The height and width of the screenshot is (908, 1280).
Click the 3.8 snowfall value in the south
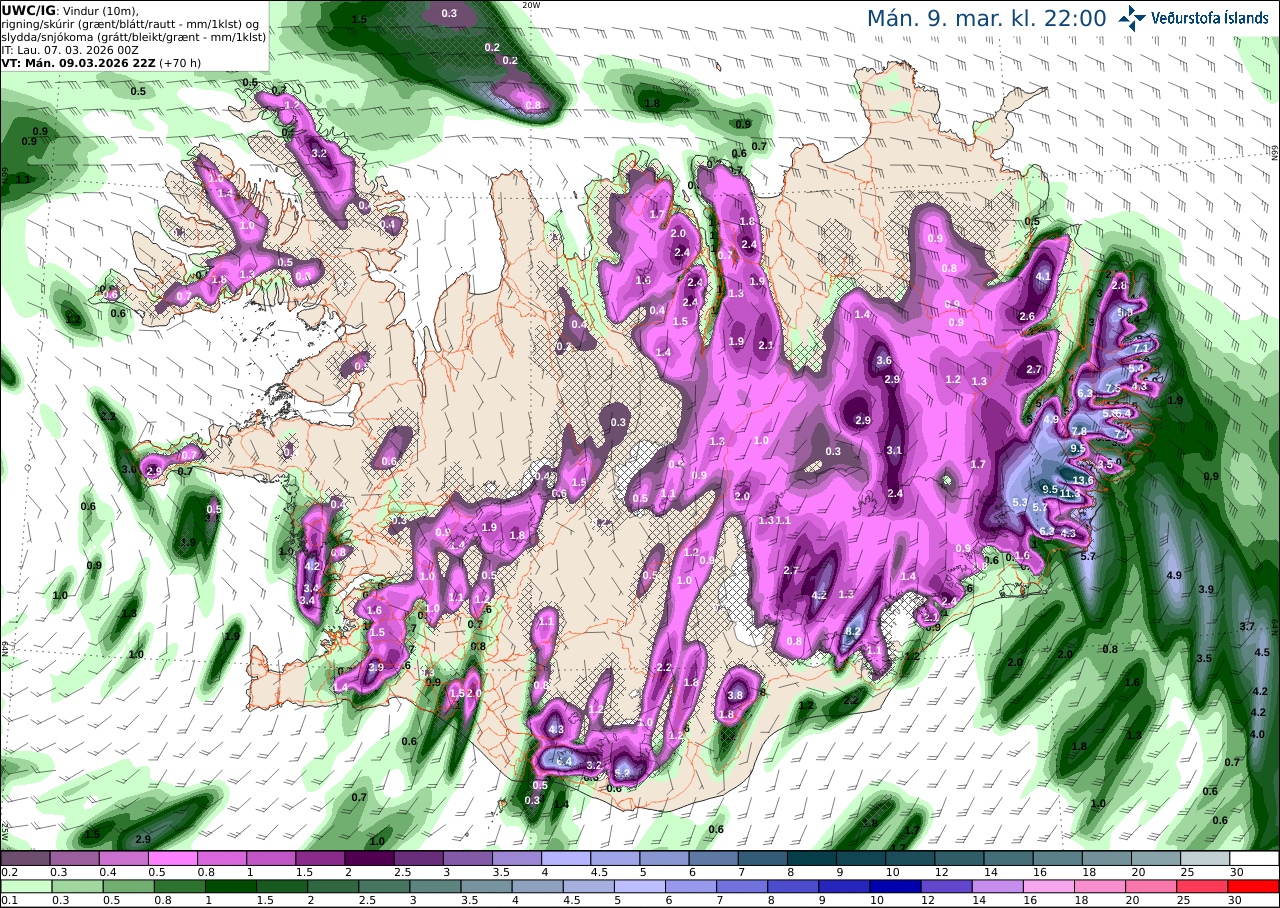[x=735, y=695]
